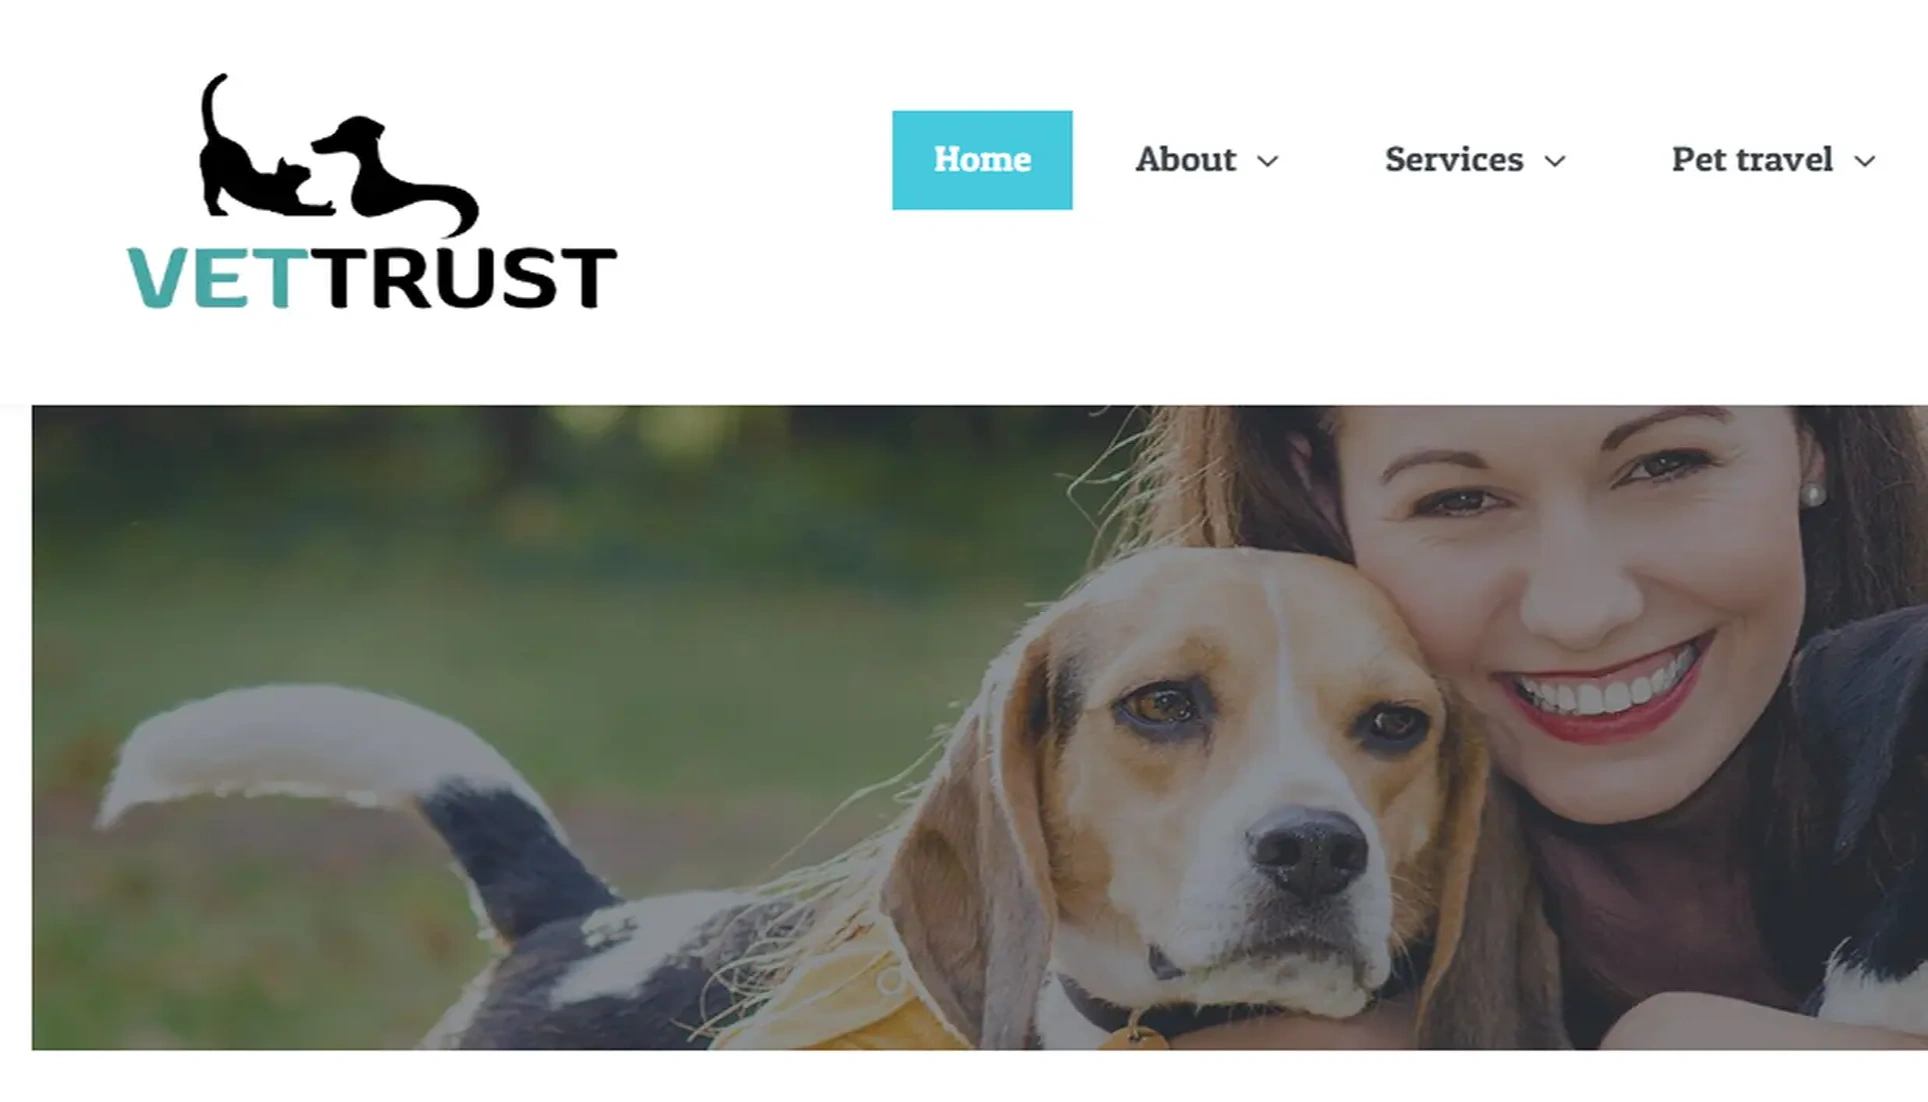Click the Pet travel navigation link
The width and height of the screenshot is (1928, 1102).
pyautogui.click(x=1752, y=160)
